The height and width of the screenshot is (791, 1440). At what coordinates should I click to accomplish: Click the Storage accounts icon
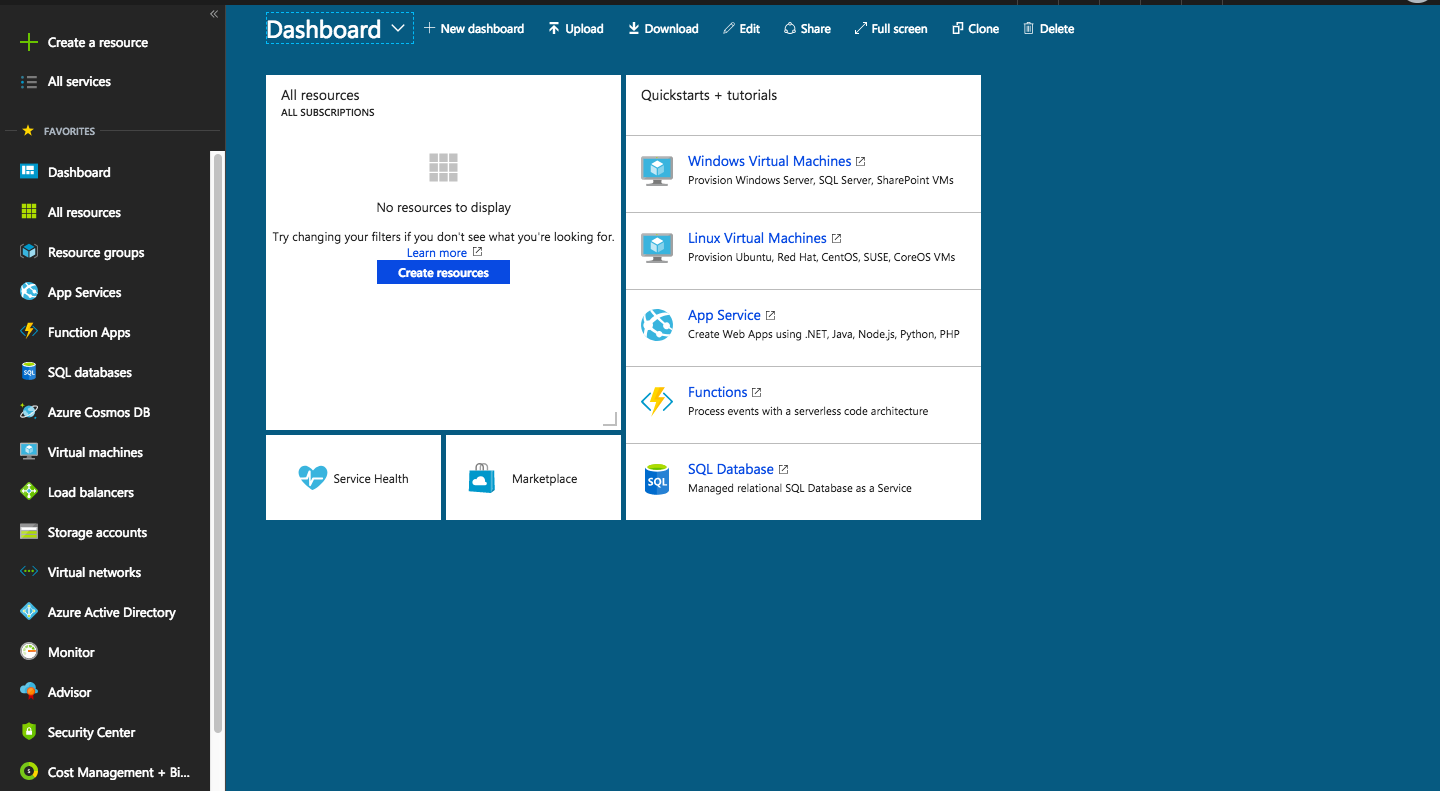(x=29, y=532)
